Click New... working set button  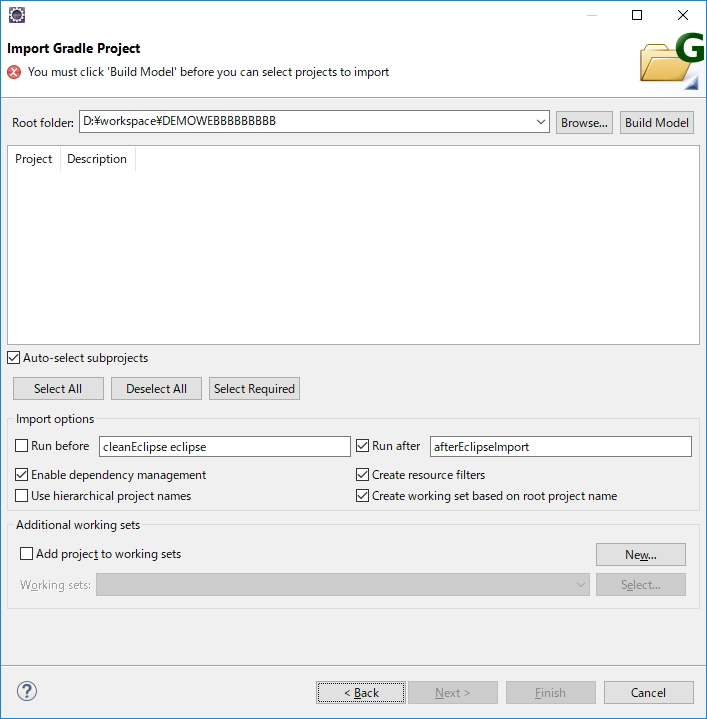click(x=641, y=555)
